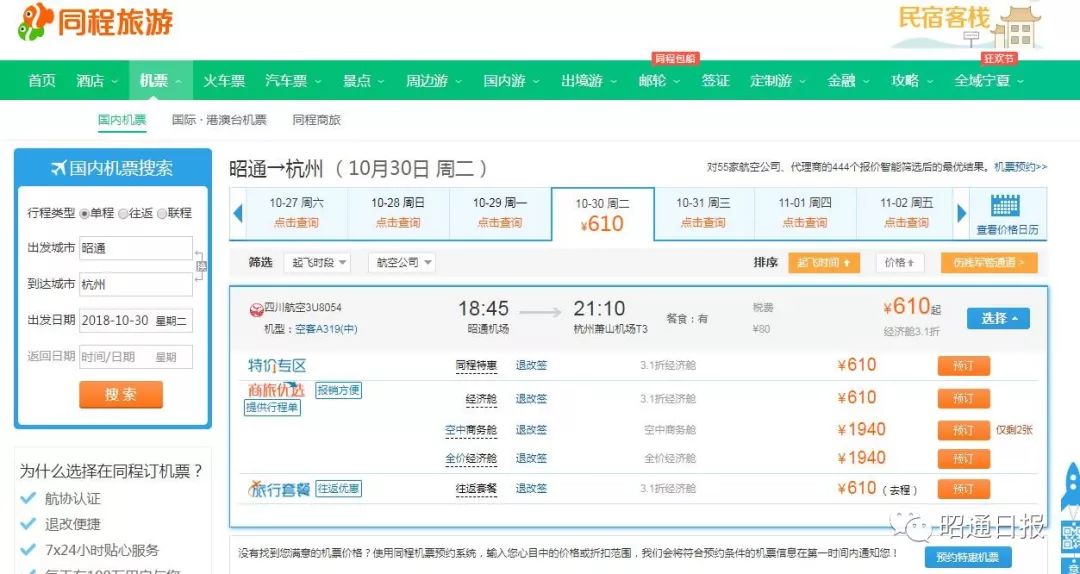Image resolution: width=1080 pixels, height=574 pixels.
Task: Sort by 价格
Action: (900, 263)
